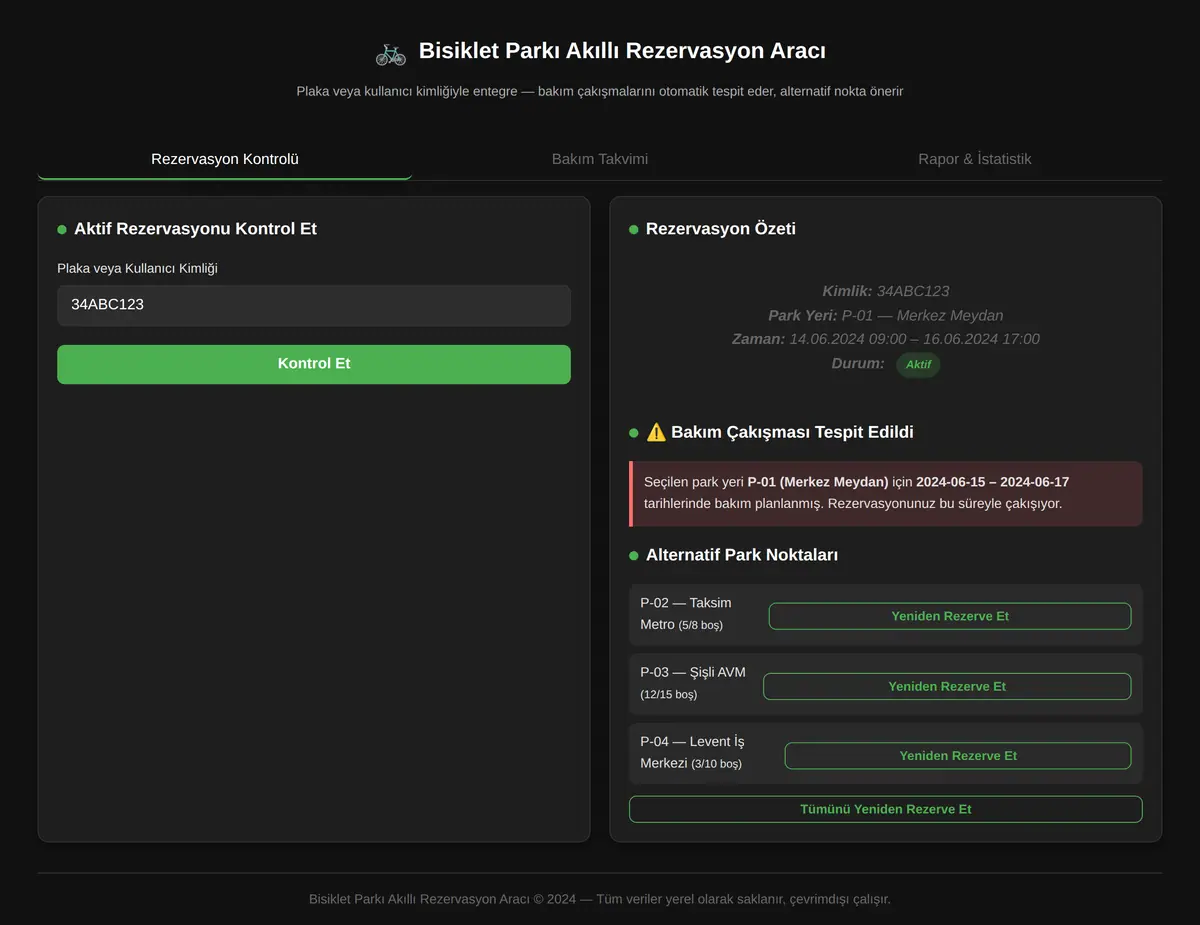
Task: Rebook at P-04 Levent İş Merkezi
Action: [958, 756]
